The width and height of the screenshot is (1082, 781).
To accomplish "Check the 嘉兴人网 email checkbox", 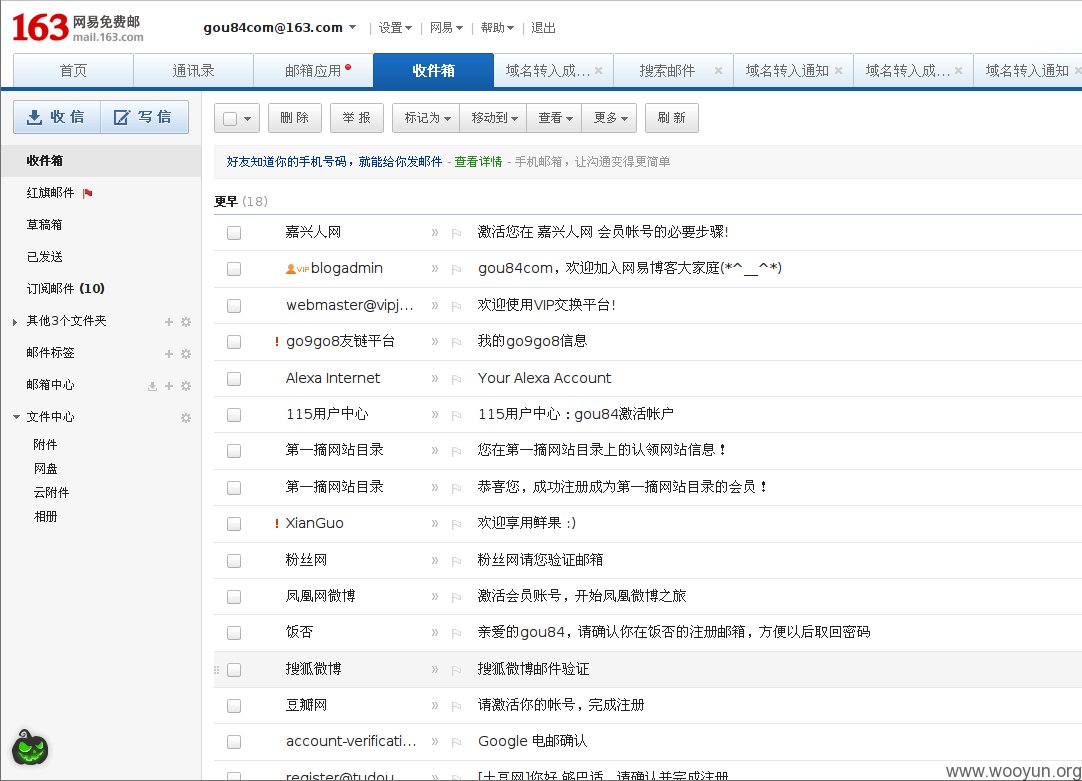I will pos(234,233).
